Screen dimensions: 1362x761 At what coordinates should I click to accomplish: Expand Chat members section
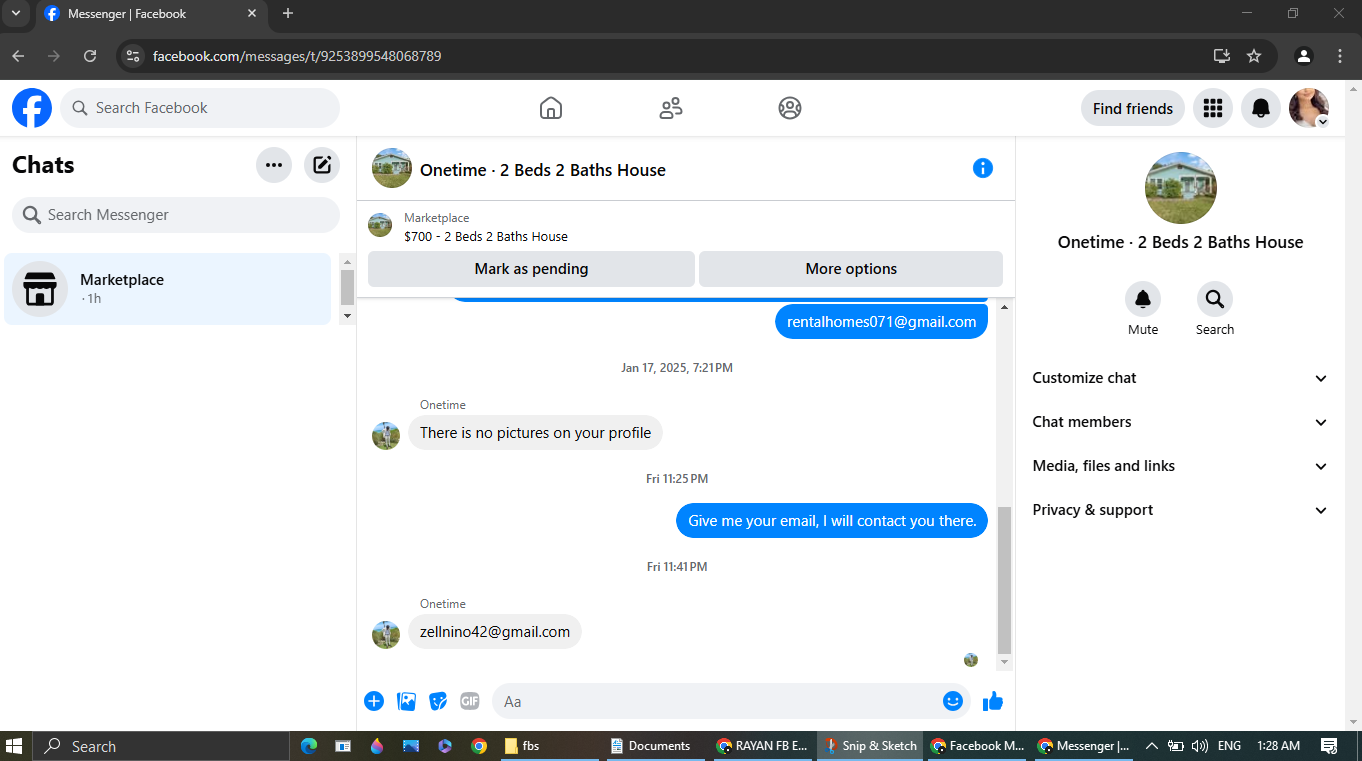pyautogui.click(x=1180, y=422)
